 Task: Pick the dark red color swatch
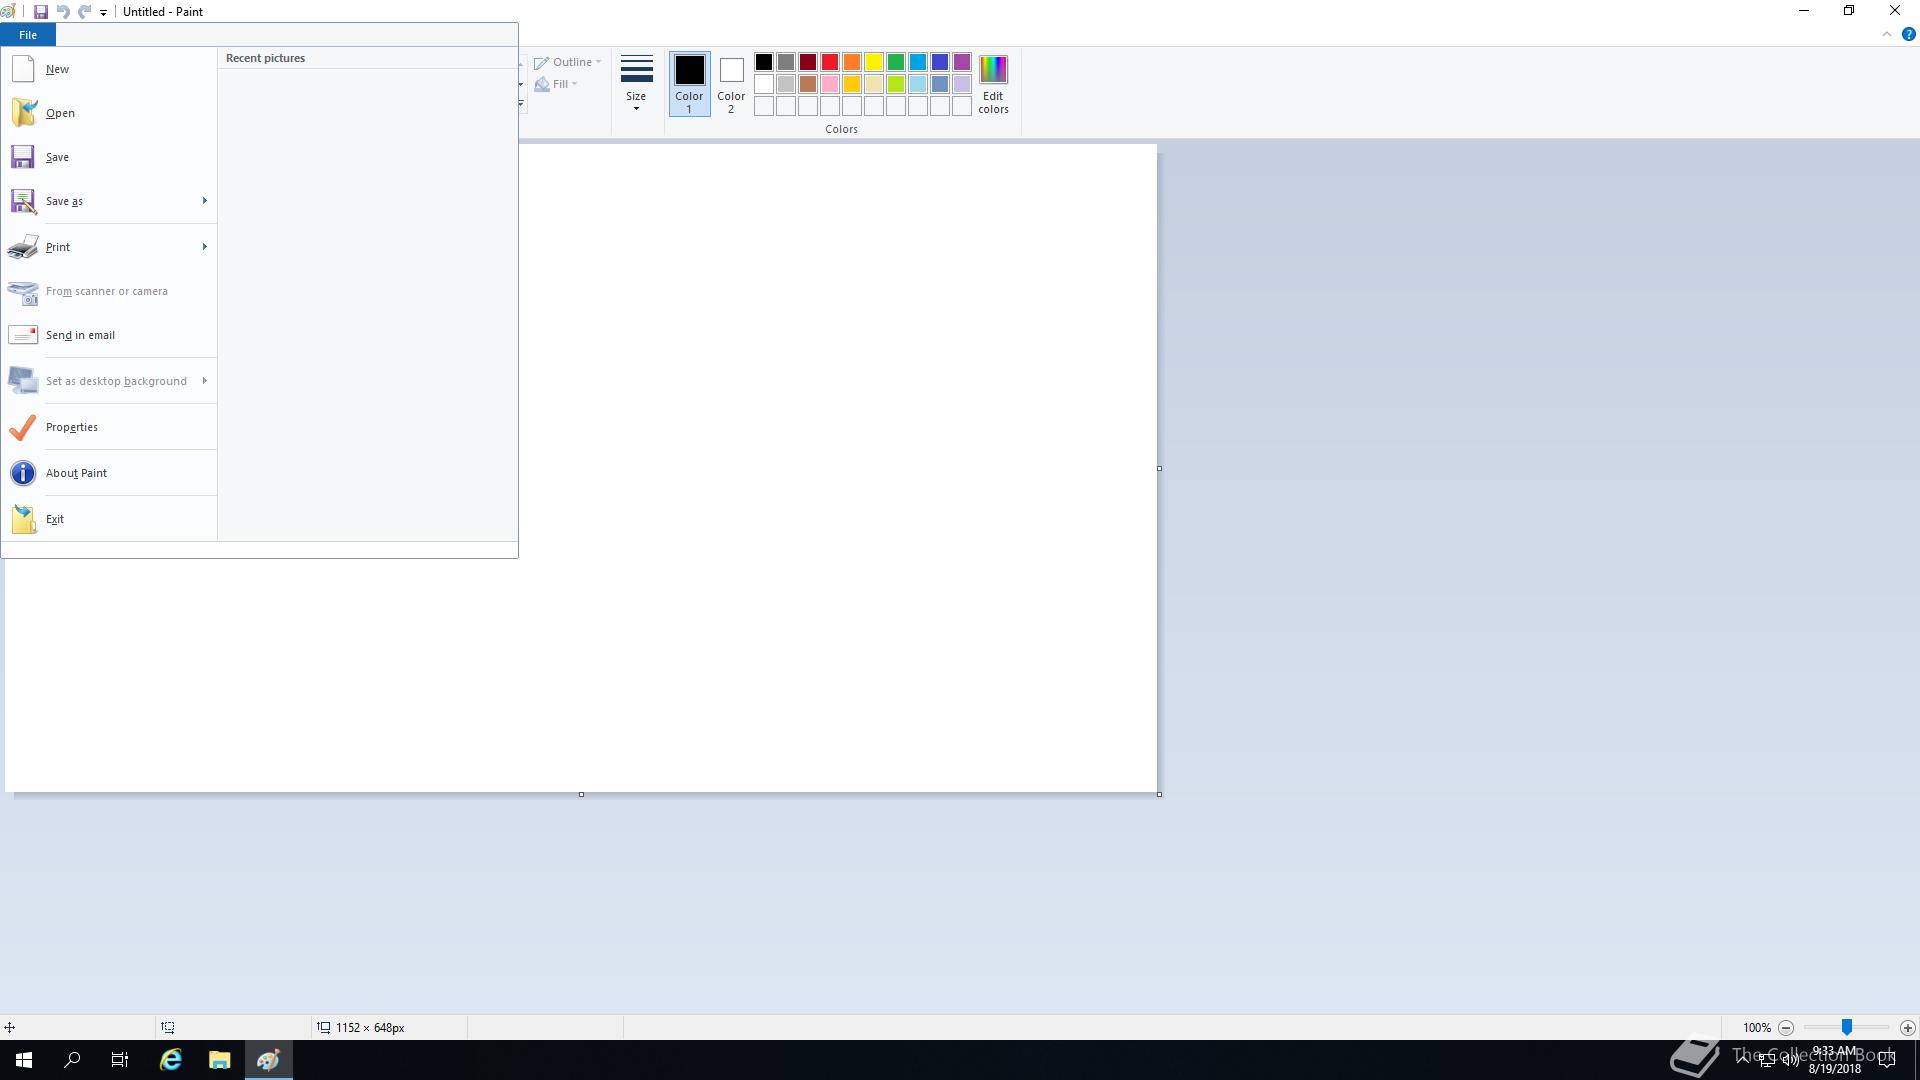tap(808, 62)
